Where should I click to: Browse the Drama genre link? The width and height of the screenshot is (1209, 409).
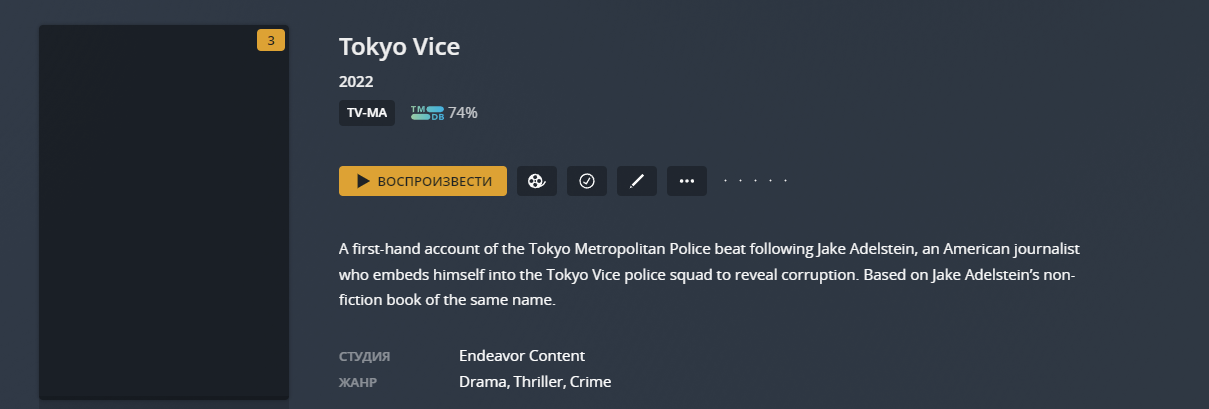(x=483, y=382)
